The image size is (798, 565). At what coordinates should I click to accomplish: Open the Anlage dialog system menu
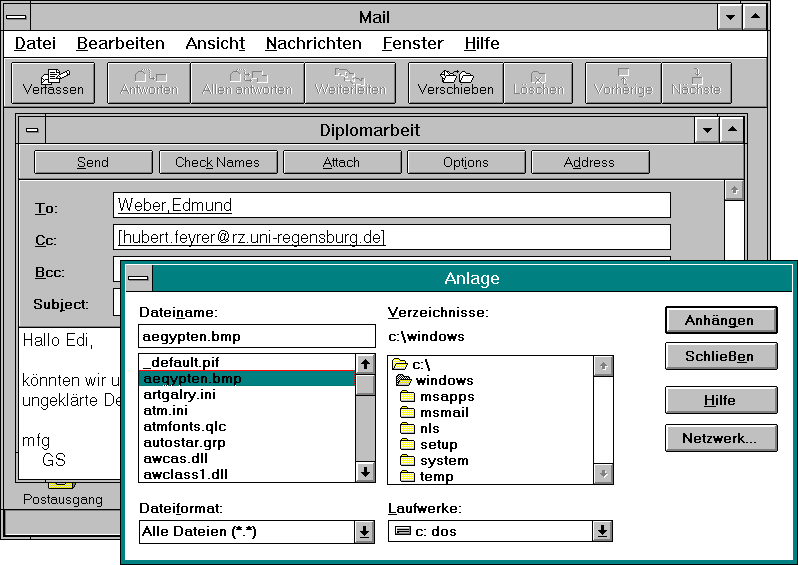(x=139, y=279)
